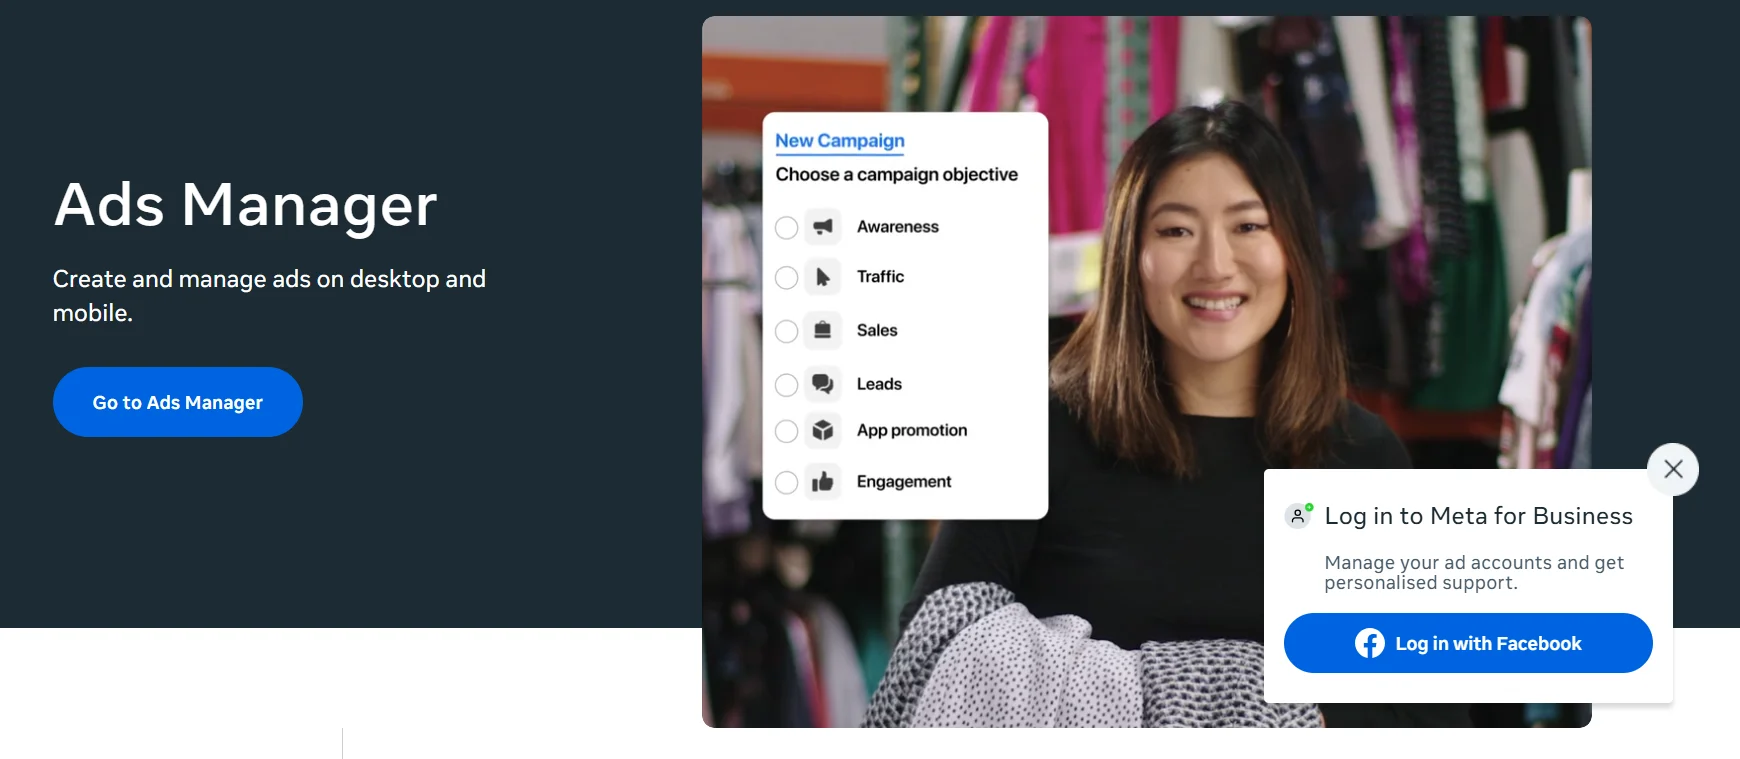Open the New Campaign link
The height and width of the screenshot is (759, 1740).
tap(840, 141)
